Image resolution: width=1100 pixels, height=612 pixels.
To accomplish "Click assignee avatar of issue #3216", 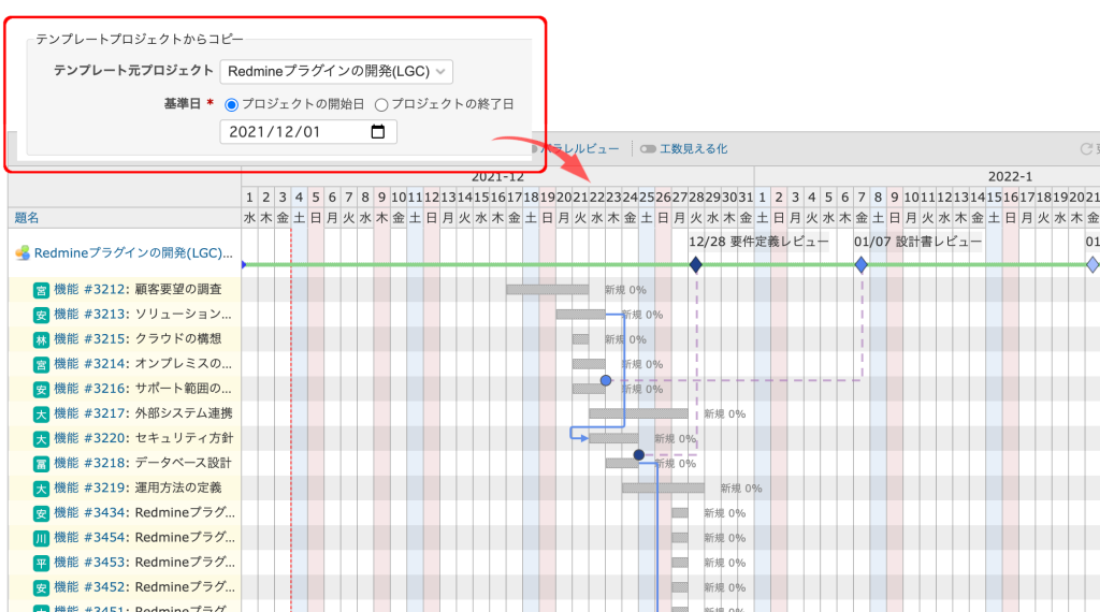I will [x=41, y=389].
